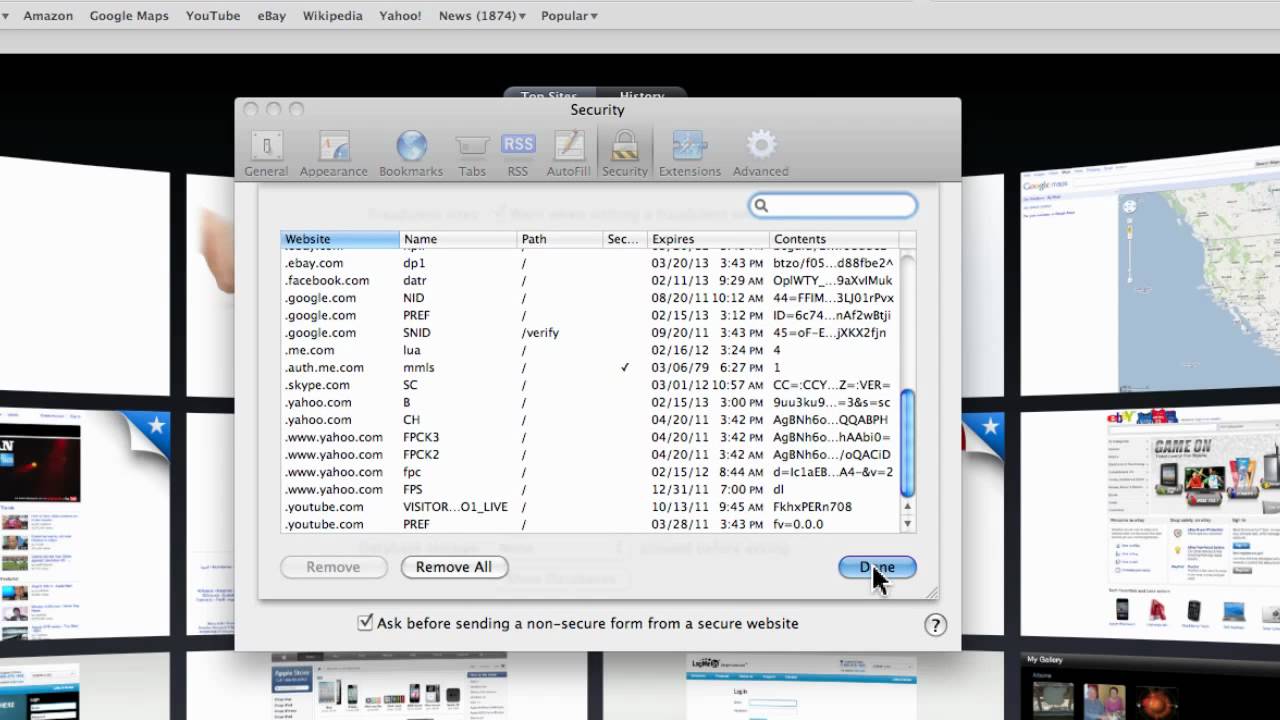Open eBay bookmark

pos(272,16)
